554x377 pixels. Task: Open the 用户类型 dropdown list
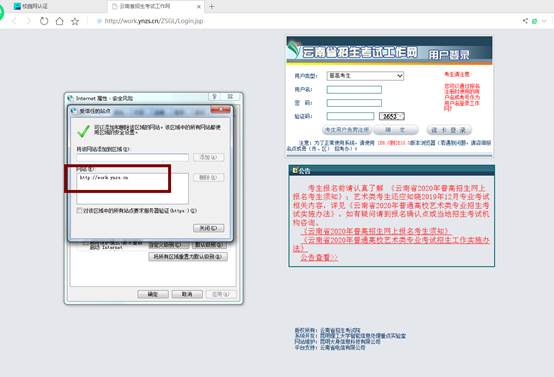click(x=365, y=76)
